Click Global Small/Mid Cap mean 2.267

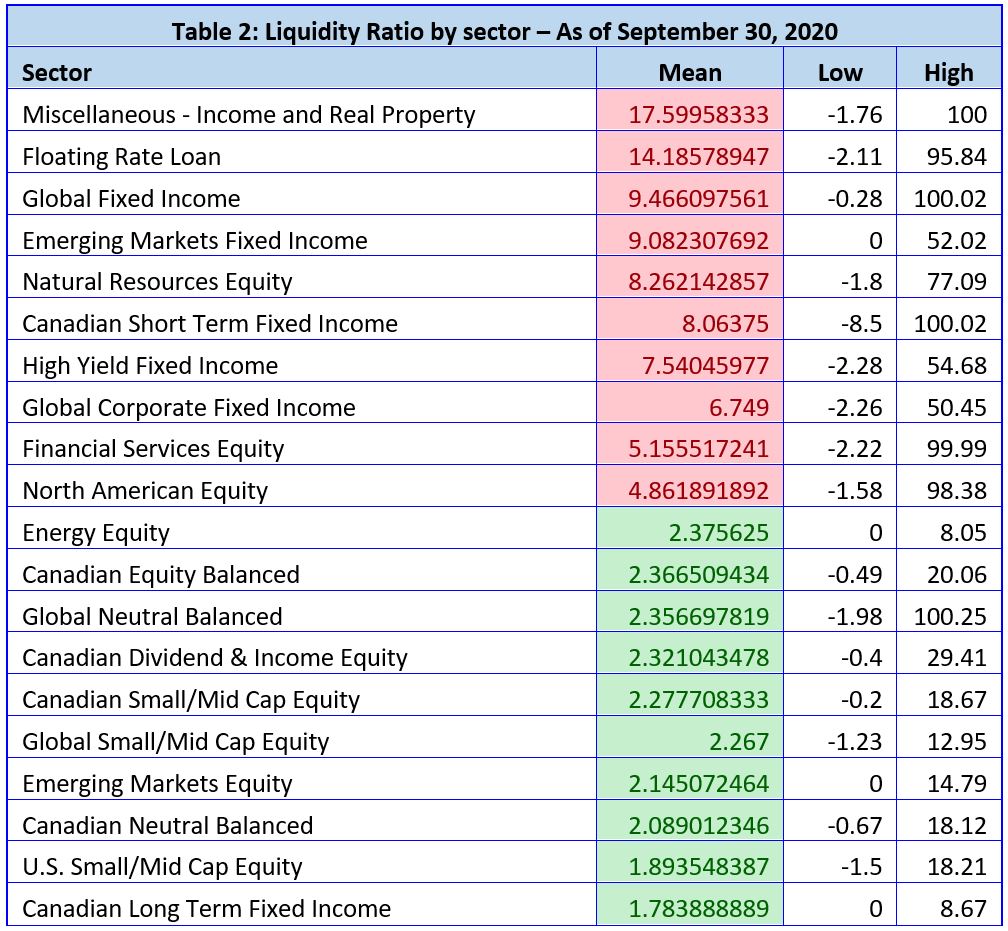740,742
